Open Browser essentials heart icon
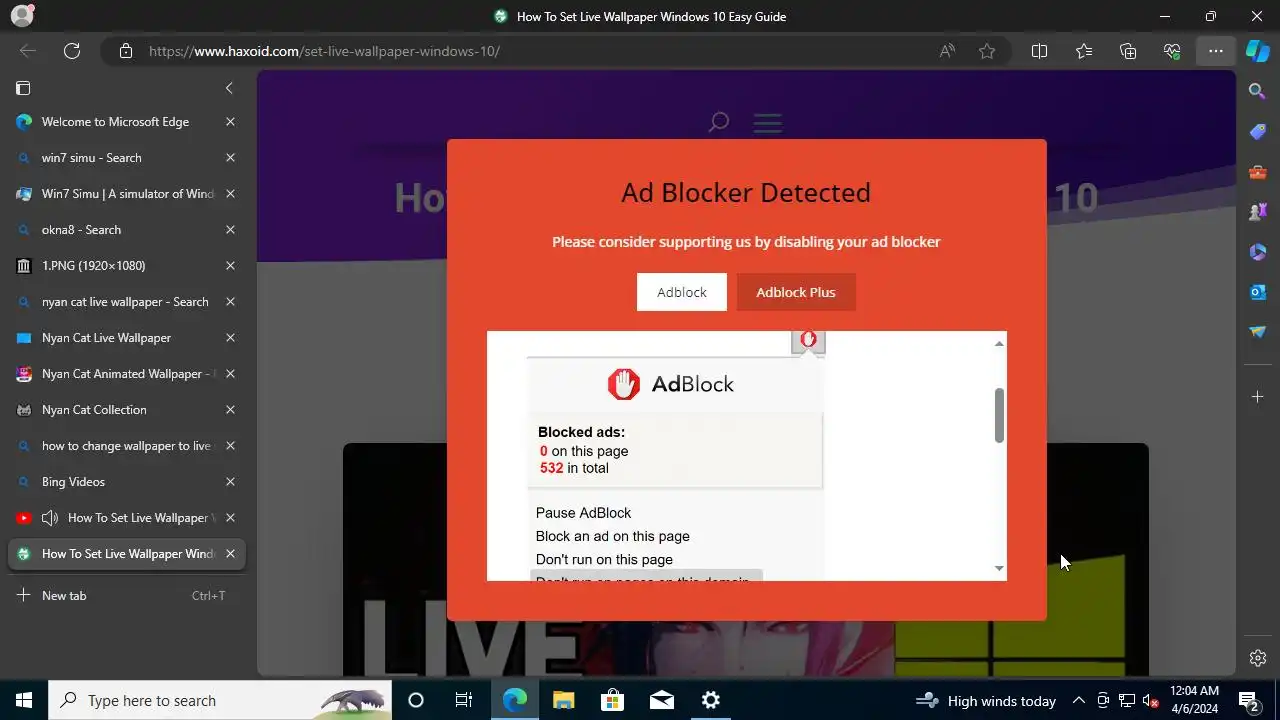Viewport: 1280px width, 720px height. pos(1172,51)
